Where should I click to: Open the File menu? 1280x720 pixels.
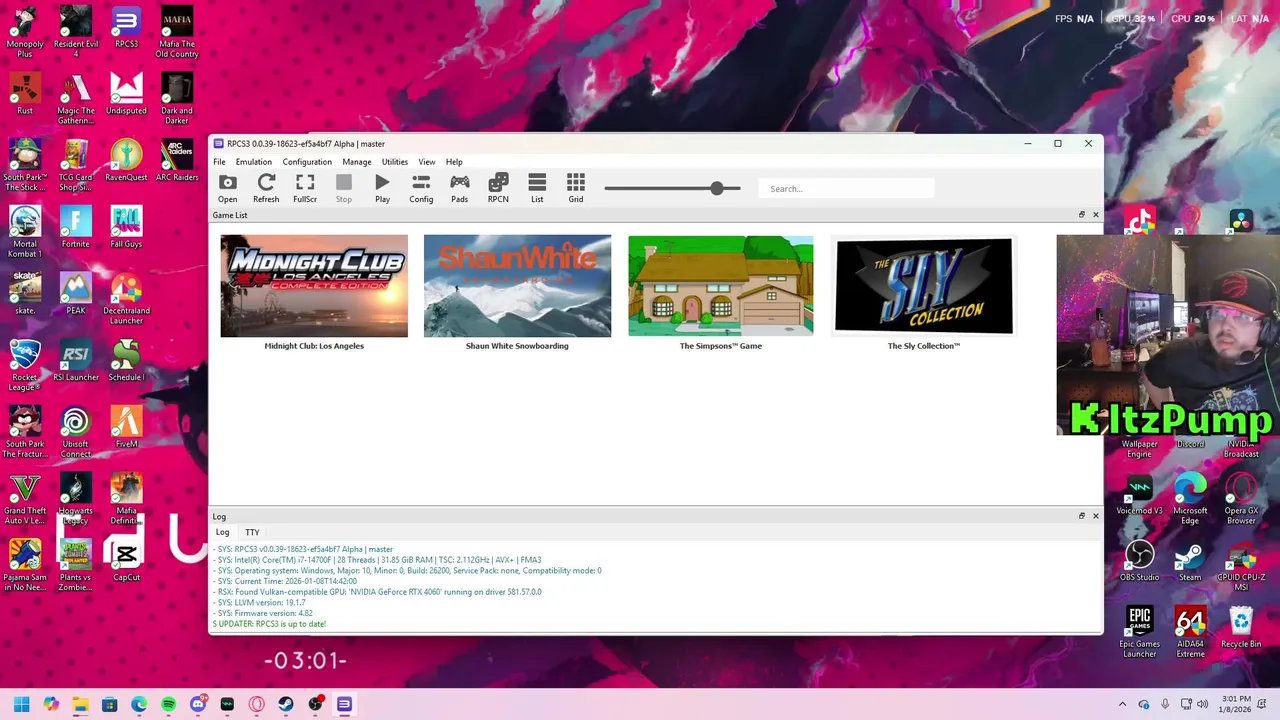219,162
